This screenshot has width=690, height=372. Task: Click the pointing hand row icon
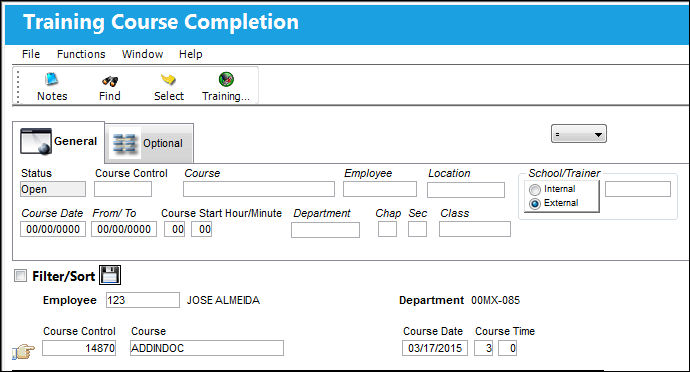click(23, 351)
